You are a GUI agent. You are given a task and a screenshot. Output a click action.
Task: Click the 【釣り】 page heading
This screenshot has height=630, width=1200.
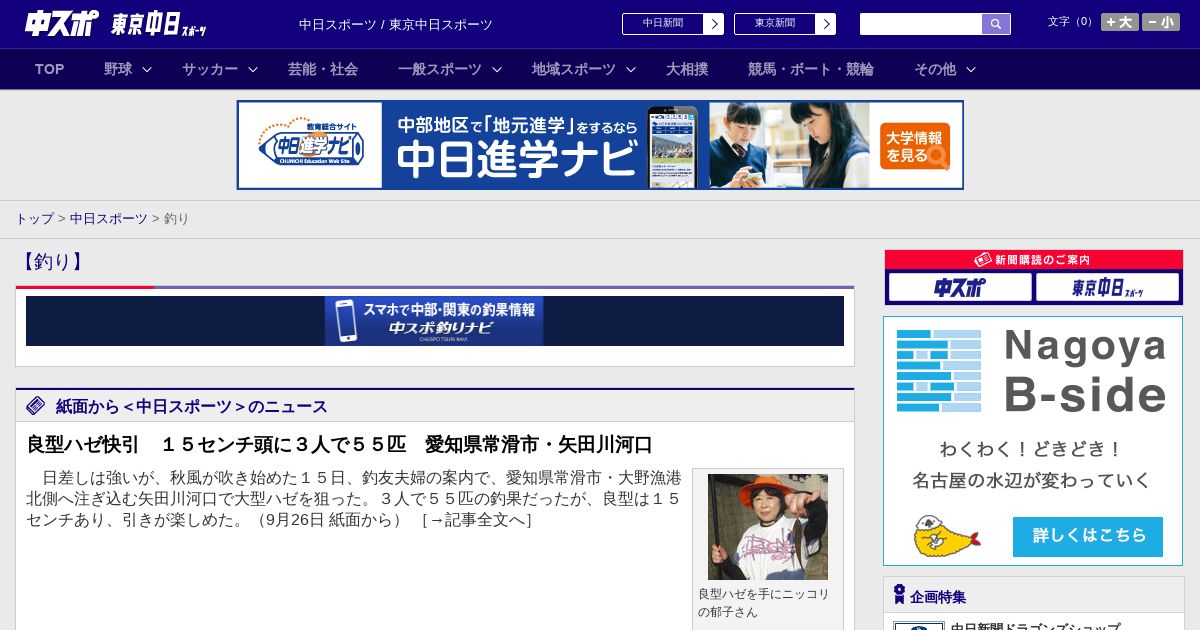tap(52, 262)
